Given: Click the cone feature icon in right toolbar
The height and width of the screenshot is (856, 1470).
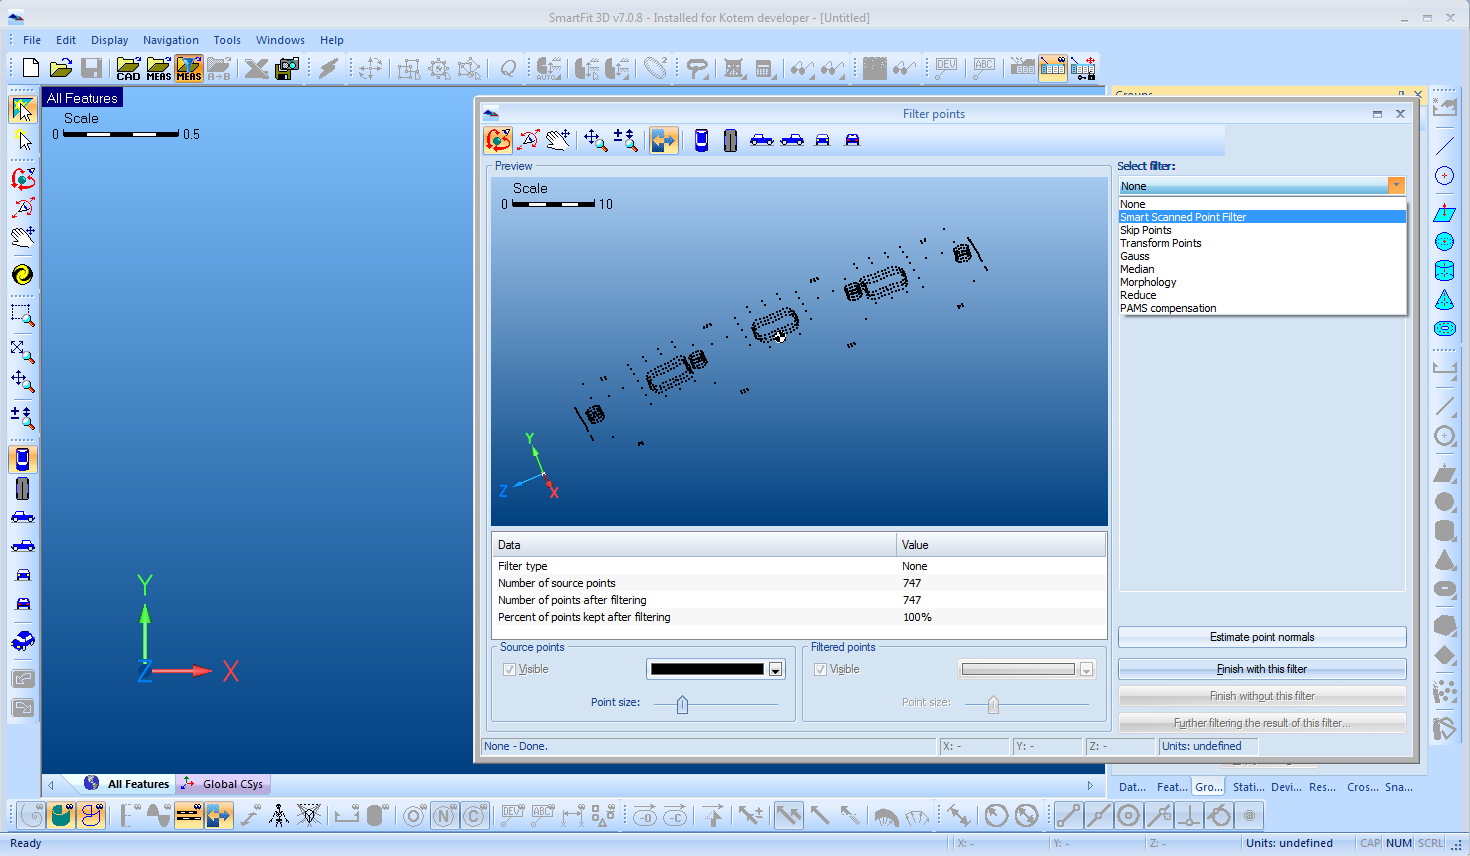Looking at the screenshot, I should click(x=1444, y=300).
